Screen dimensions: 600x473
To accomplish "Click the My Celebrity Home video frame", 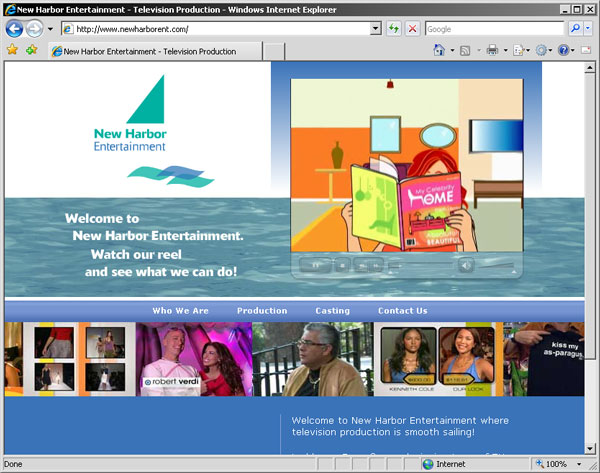I will point(407,165).
